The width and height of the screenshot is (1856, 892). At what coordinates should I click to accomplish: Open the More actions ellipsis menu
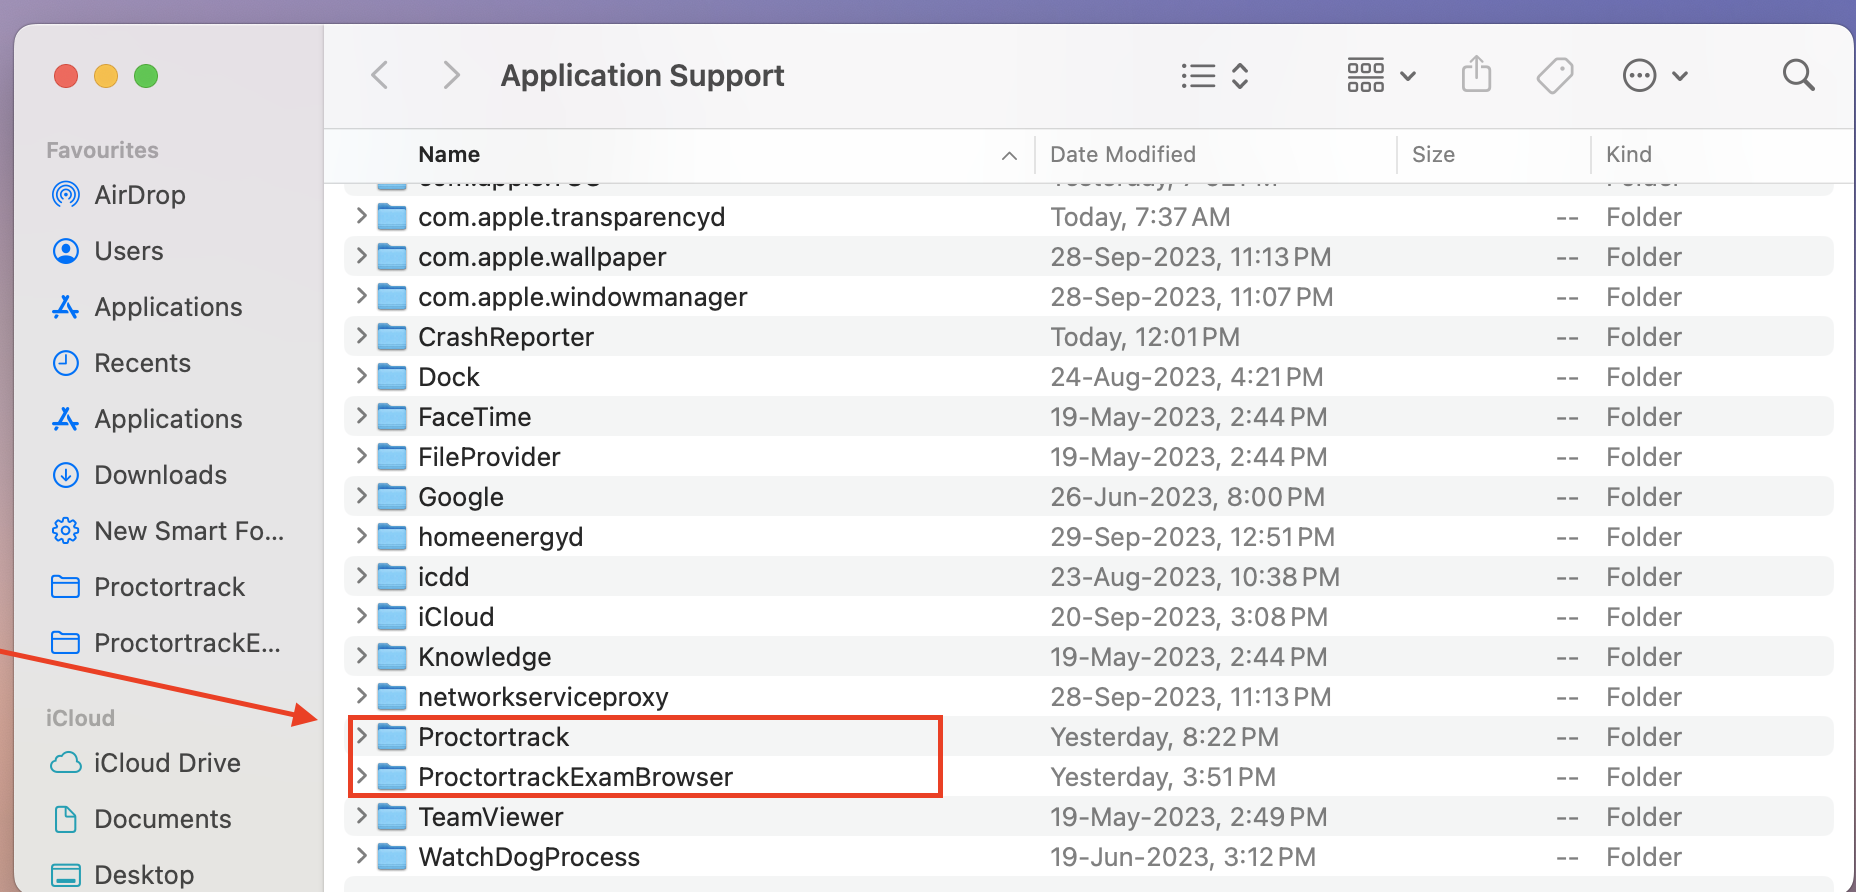pos(1655,76)
